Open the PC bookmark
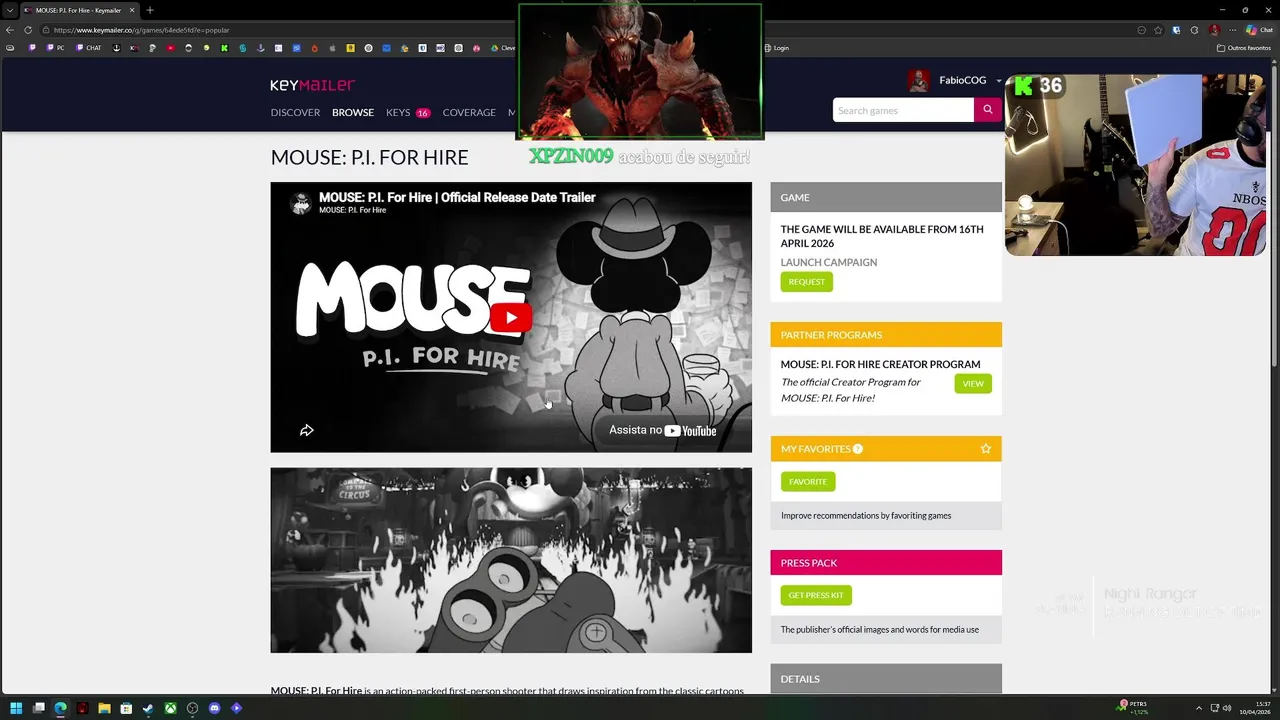 point(55,48)
